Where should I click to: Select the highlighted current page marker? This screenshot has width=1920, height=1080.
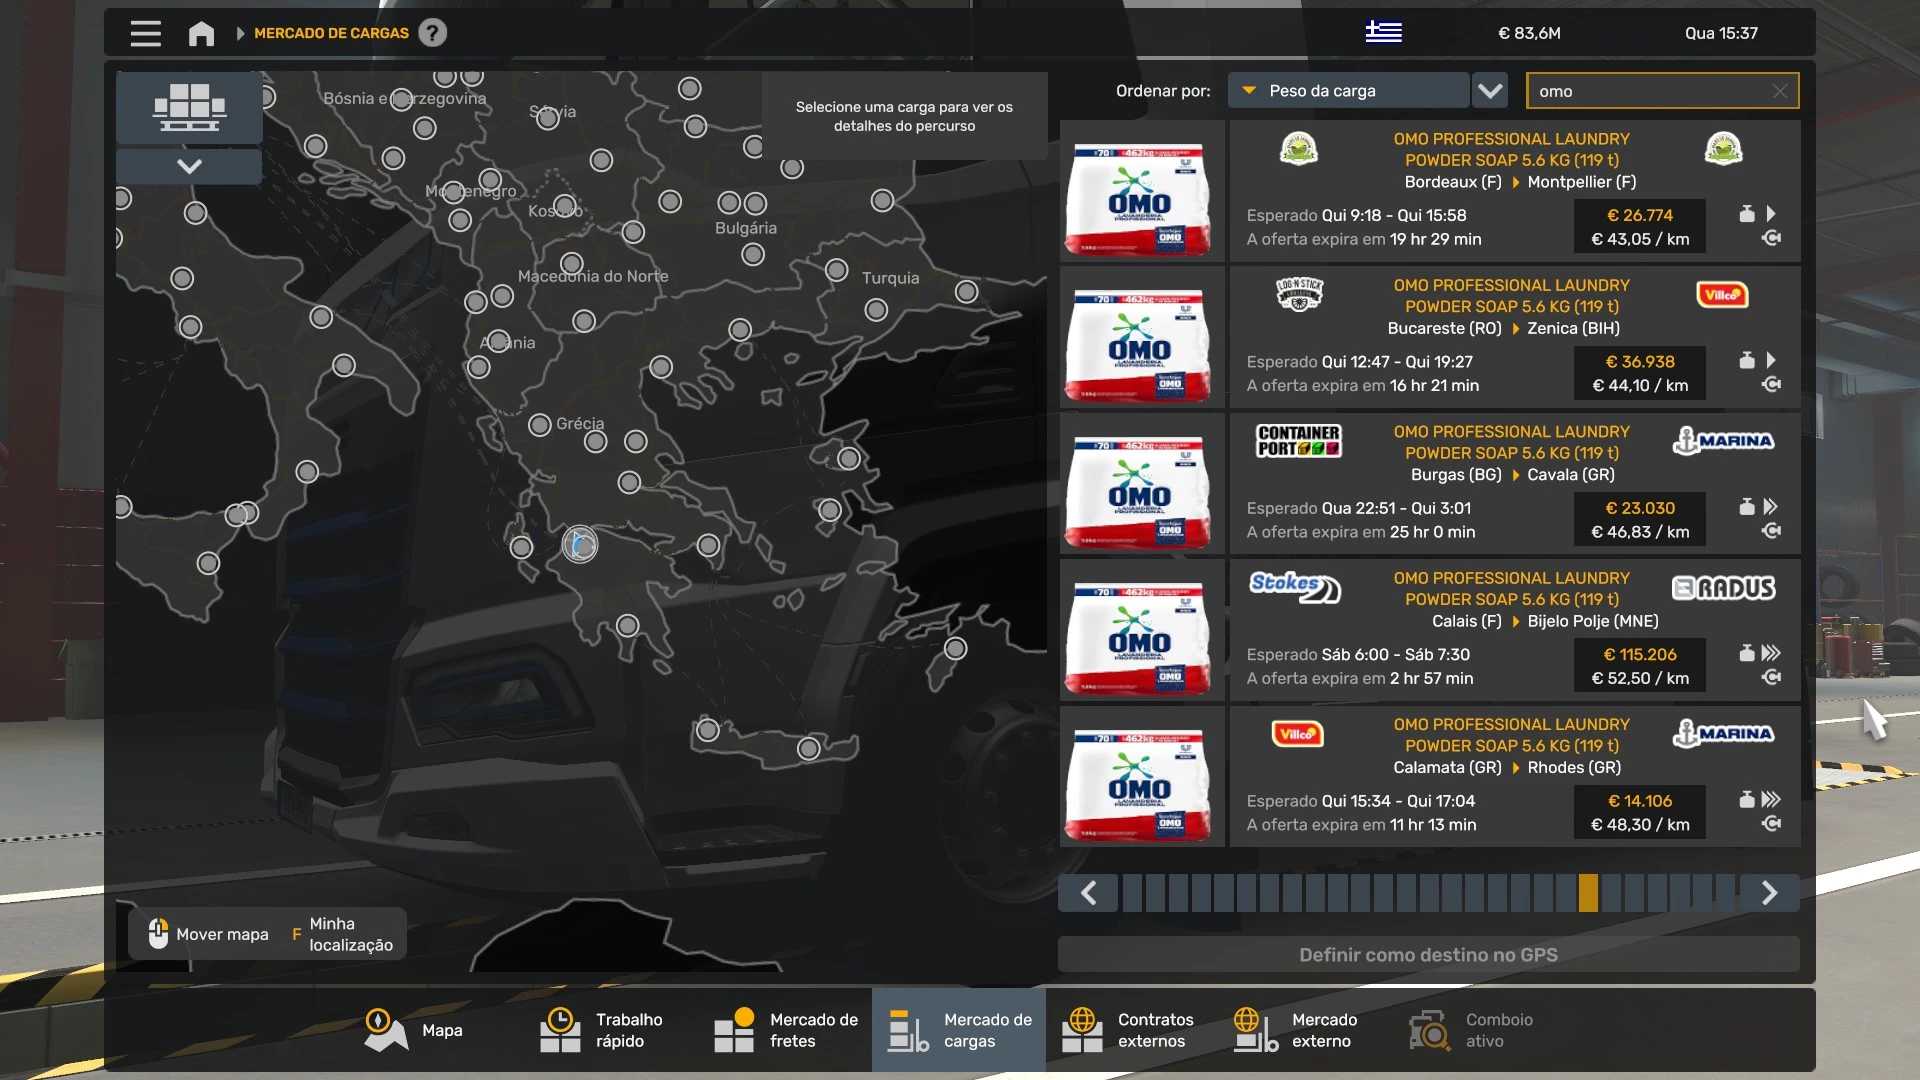coord(1588,893)
